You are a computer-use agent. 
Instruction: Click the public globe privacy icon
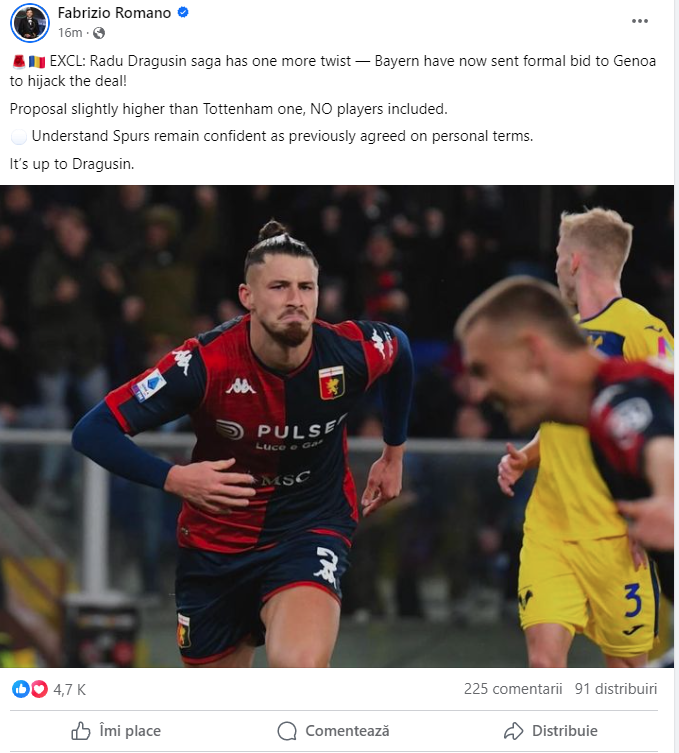(x=99, y=33)
